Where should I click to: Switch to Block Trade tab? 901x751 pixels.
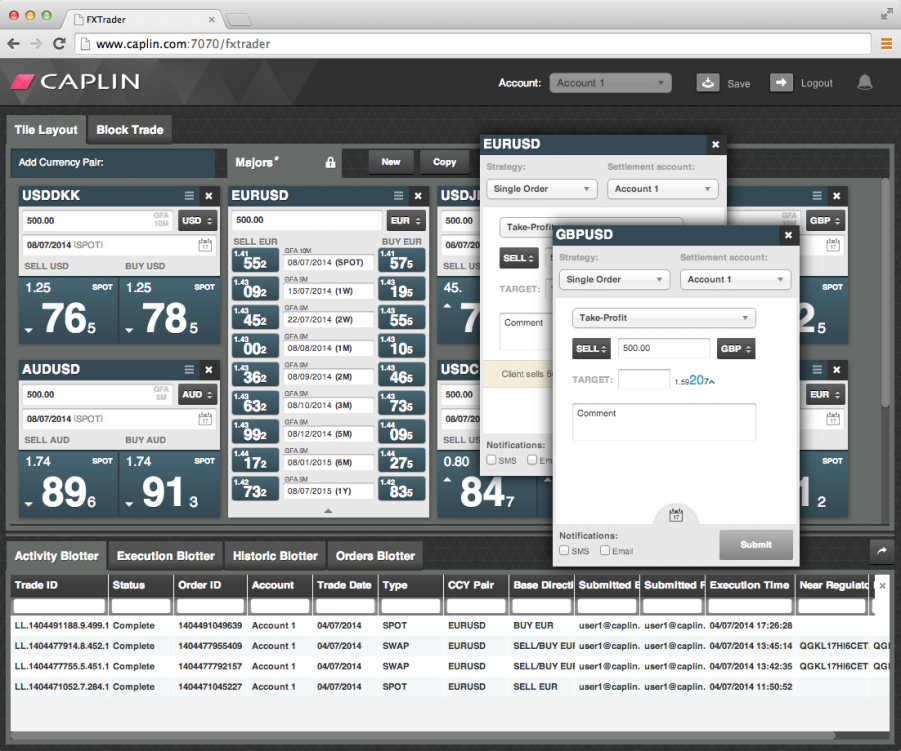pos(130,130)
